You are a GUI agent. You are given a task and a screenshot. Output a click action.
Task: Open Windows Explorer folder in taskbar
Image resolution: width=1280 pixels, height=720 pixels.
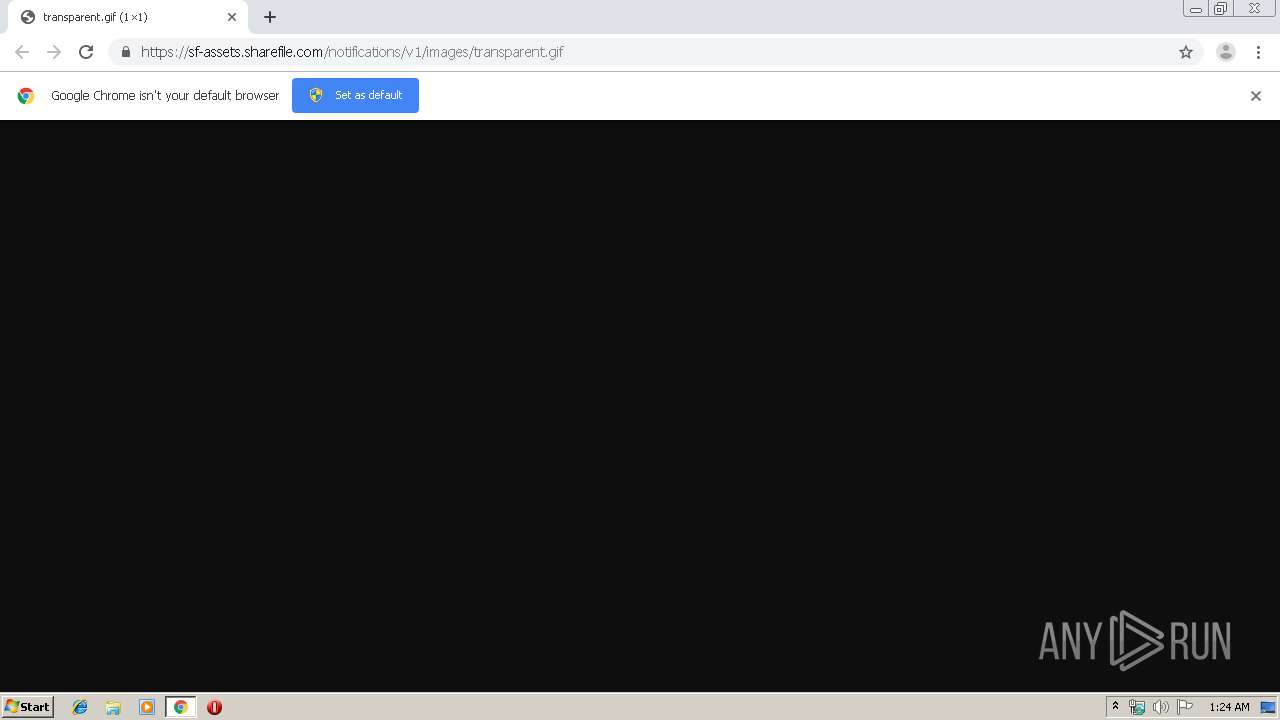pyautogui.click(x=113, y=707)
